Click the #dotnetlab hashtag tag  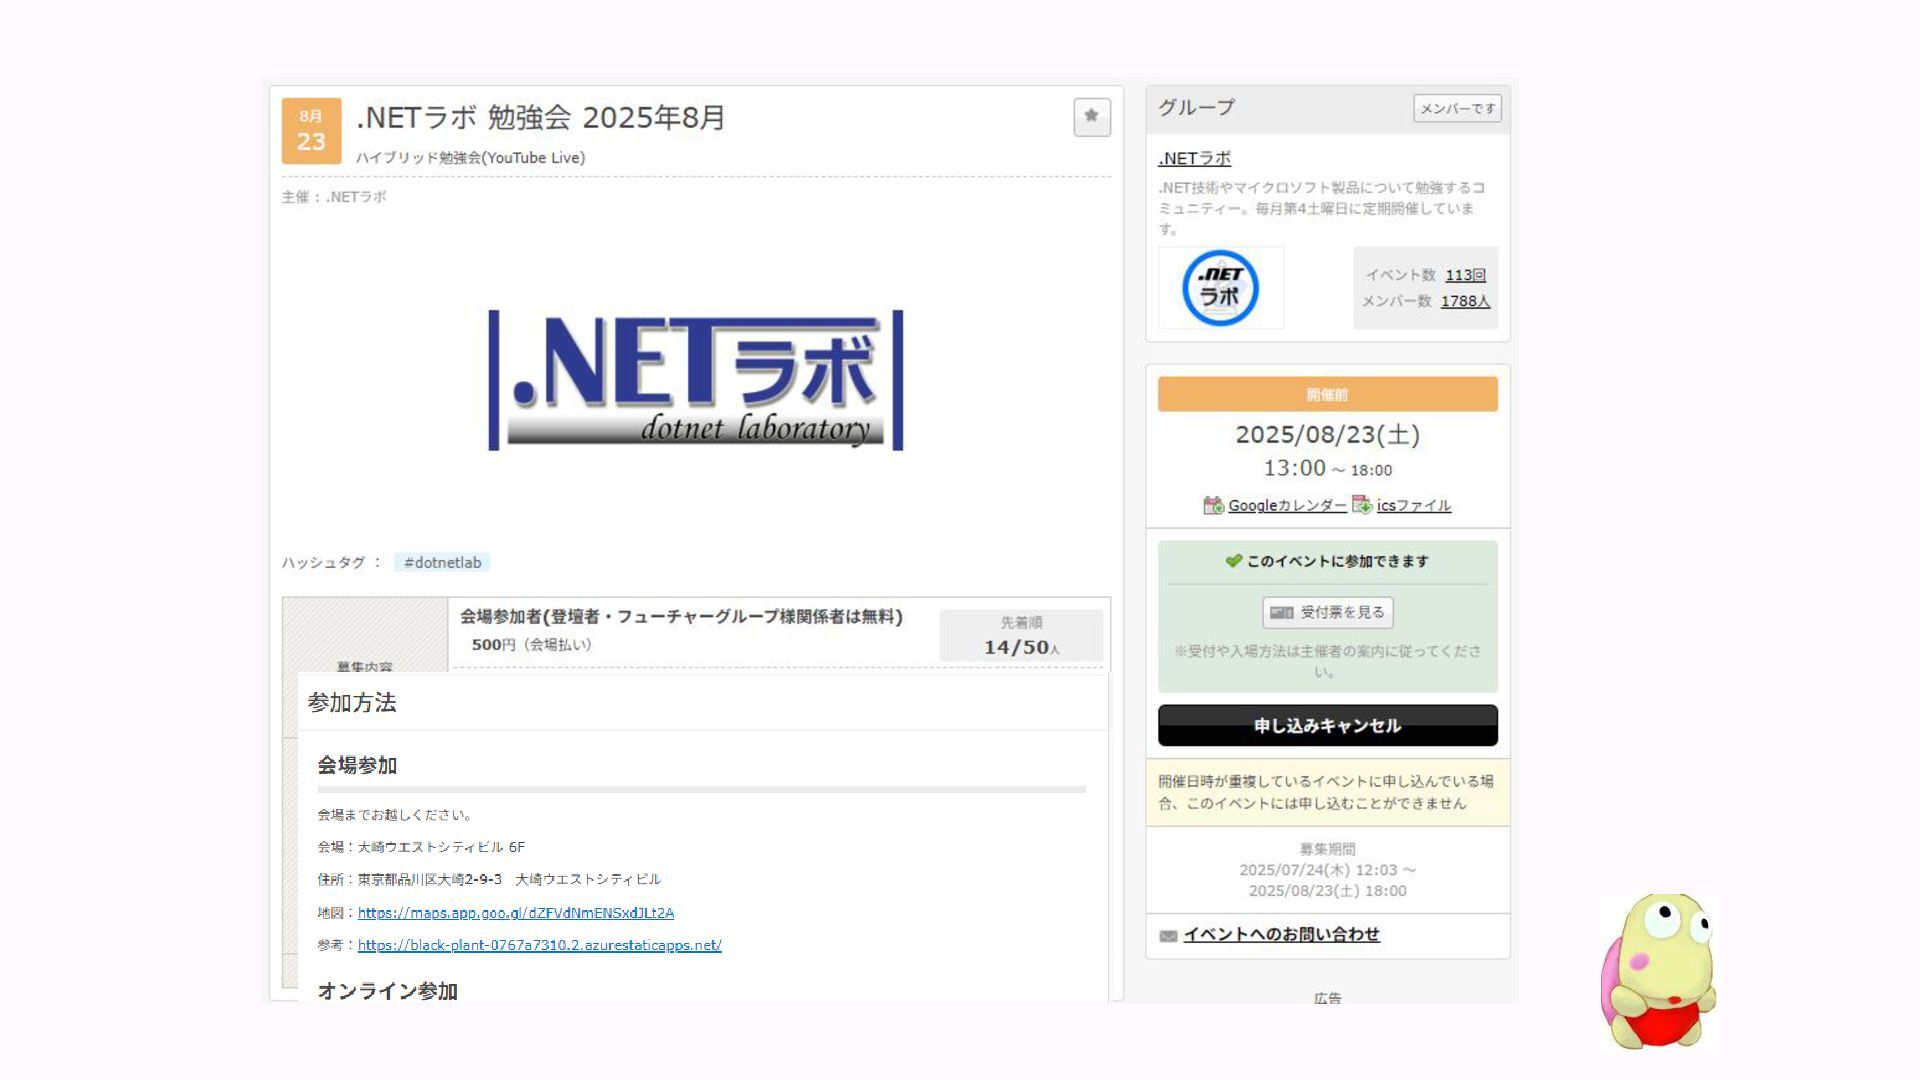point(442,562)
